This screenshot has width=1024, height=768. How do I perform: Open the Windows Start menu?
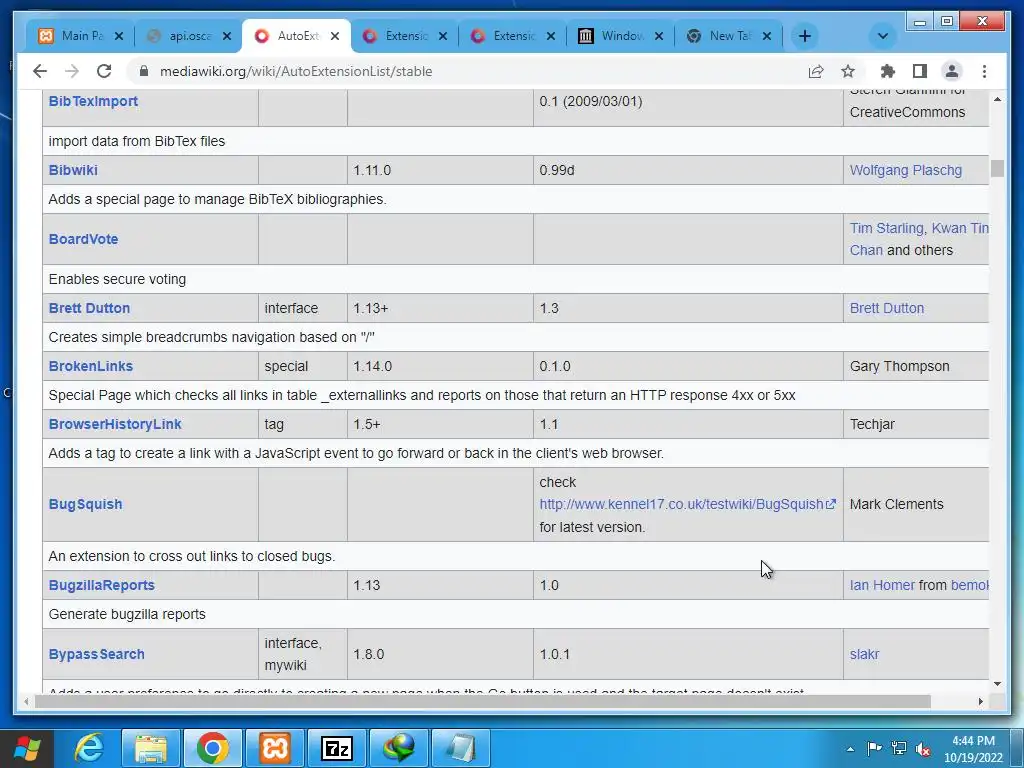(27, 748)
